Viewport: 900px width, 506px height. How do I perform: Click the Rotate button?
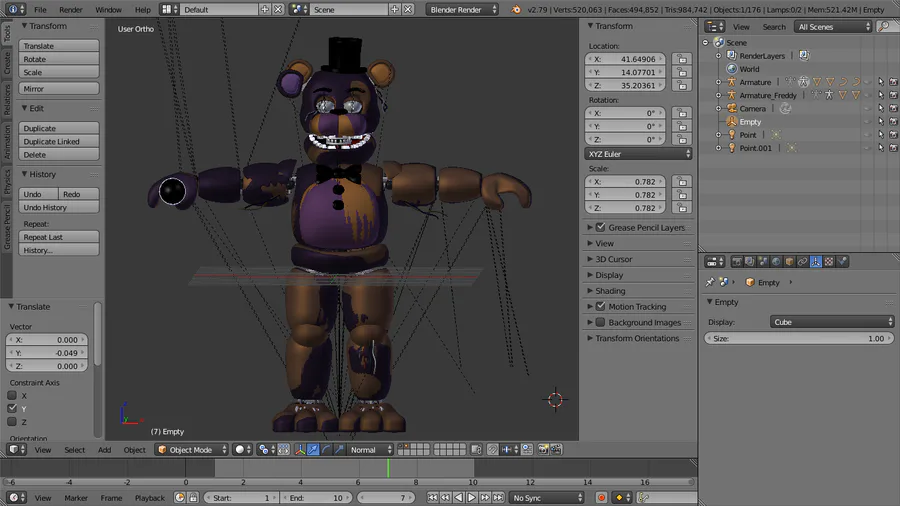click(59, 59)
